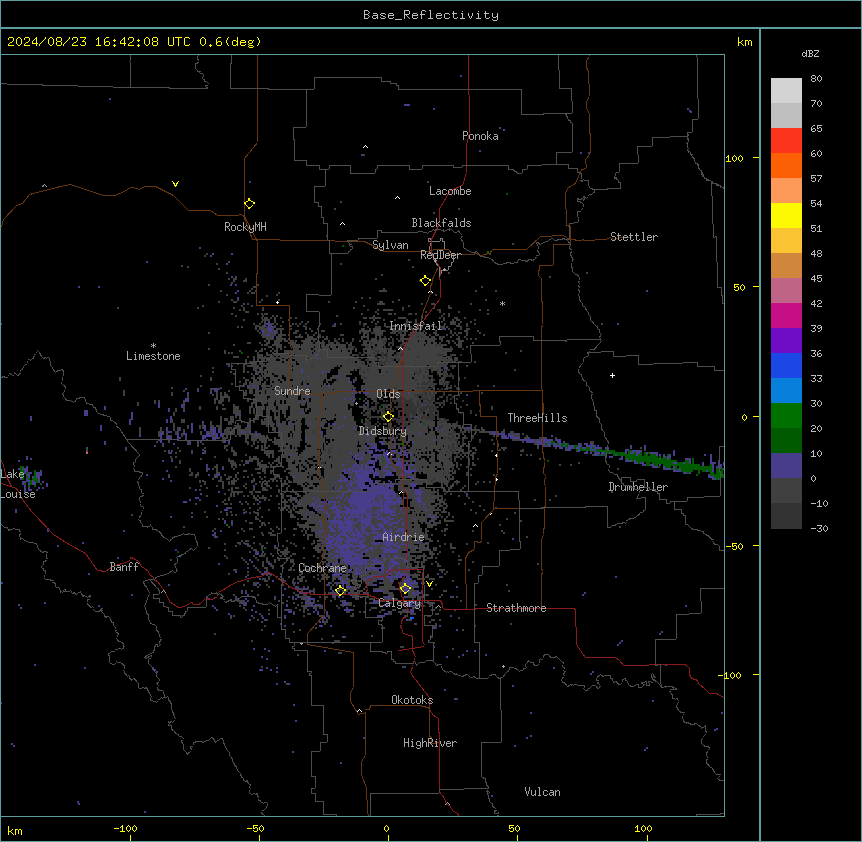Click the light blue swatch between 33 and 30
Viewport: 862px width, 842px height.
coord(786,390)
